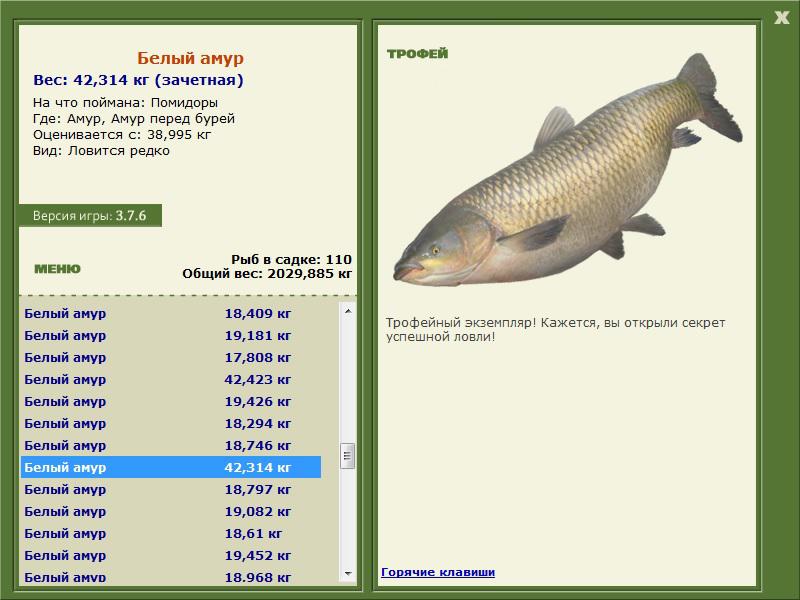800x600 pixels.
Task: Open the МЕНЮ button
Action: (57, 269)
